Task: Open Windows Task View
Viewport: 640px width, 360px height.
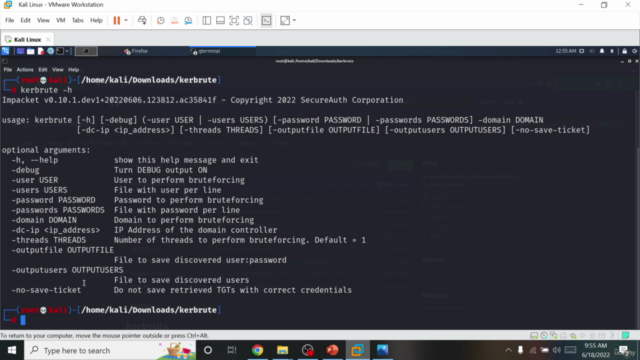Action: tap(232, 350)
